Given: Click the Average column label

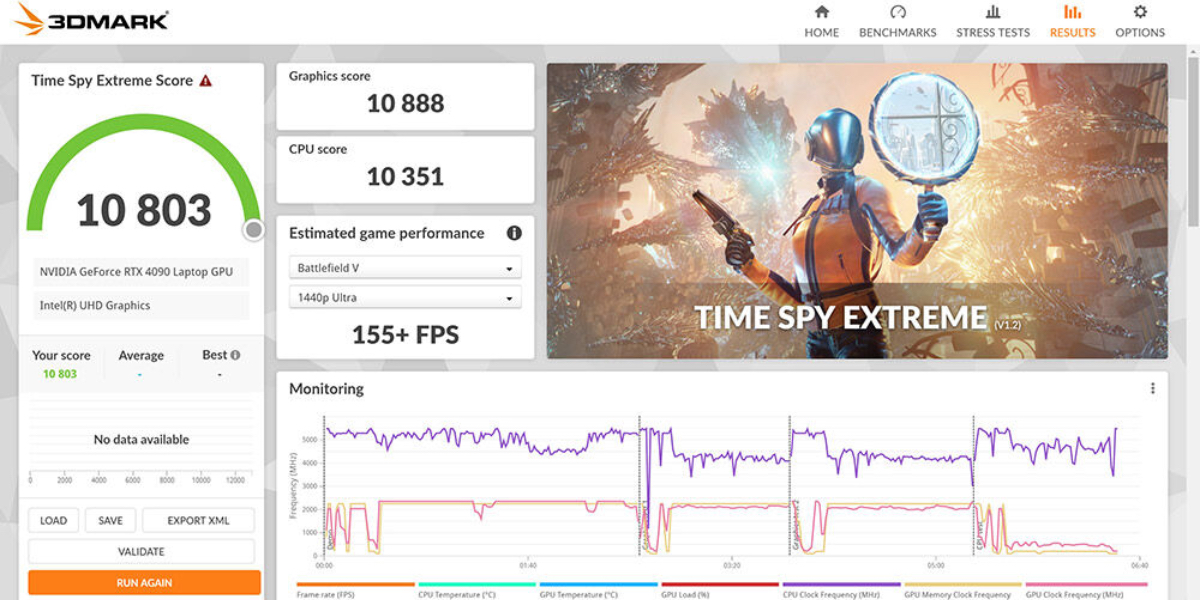Looking at the screenshot, I should (141, 355).
